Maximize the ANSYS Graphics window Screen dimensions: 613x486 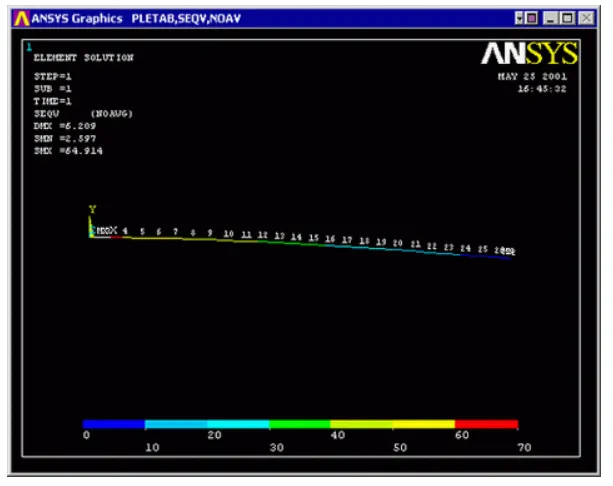568,18
